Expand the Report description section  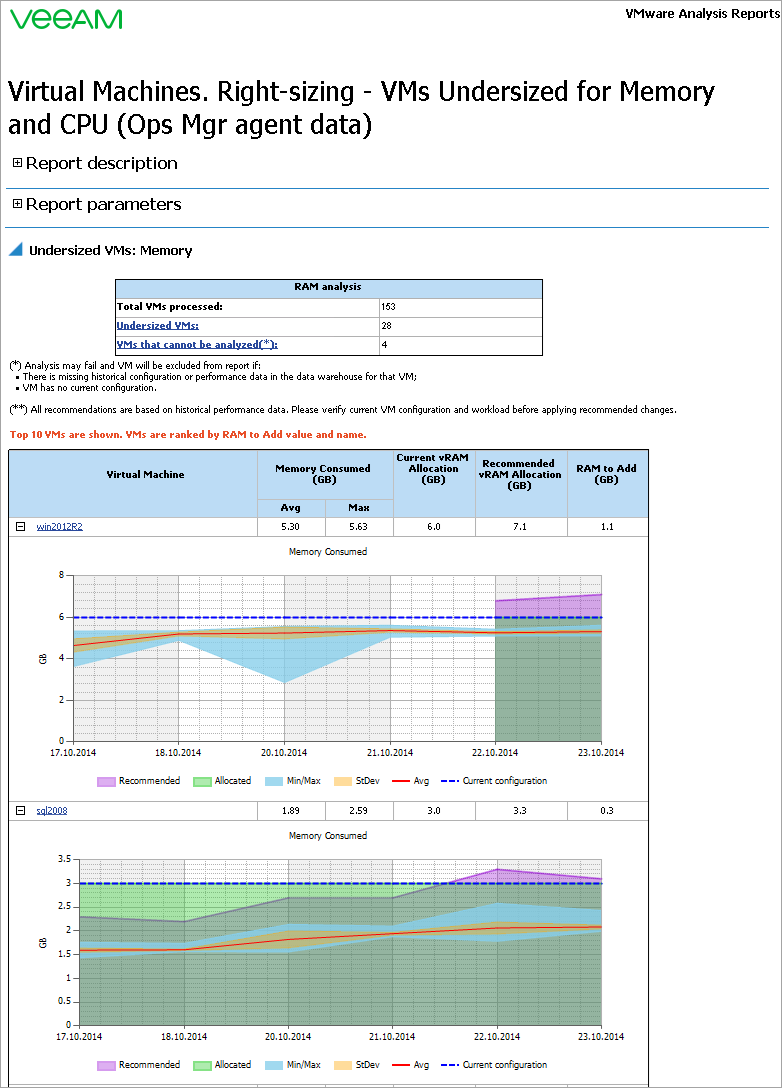tap(17, 163)
